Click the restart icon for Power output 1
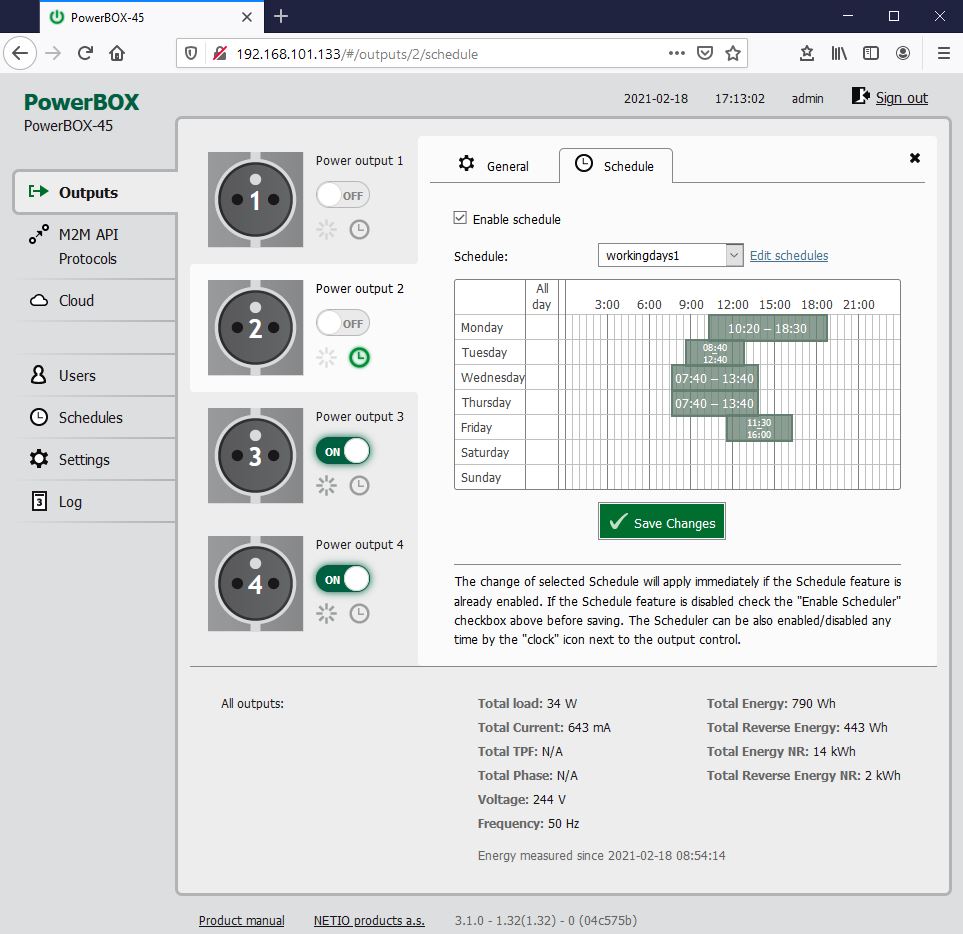Screen dimensions: 963x934 click(327, 230)
